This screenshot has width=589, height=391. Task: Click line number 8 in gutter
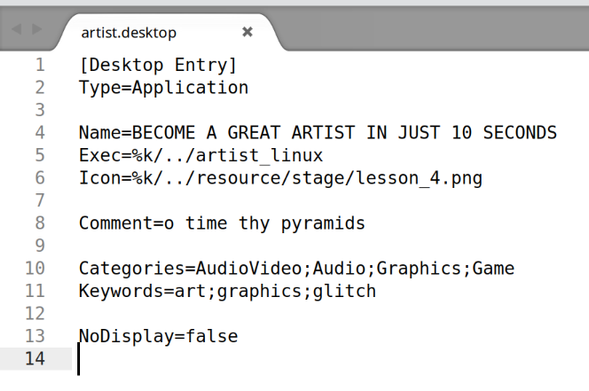click(40, 223)
